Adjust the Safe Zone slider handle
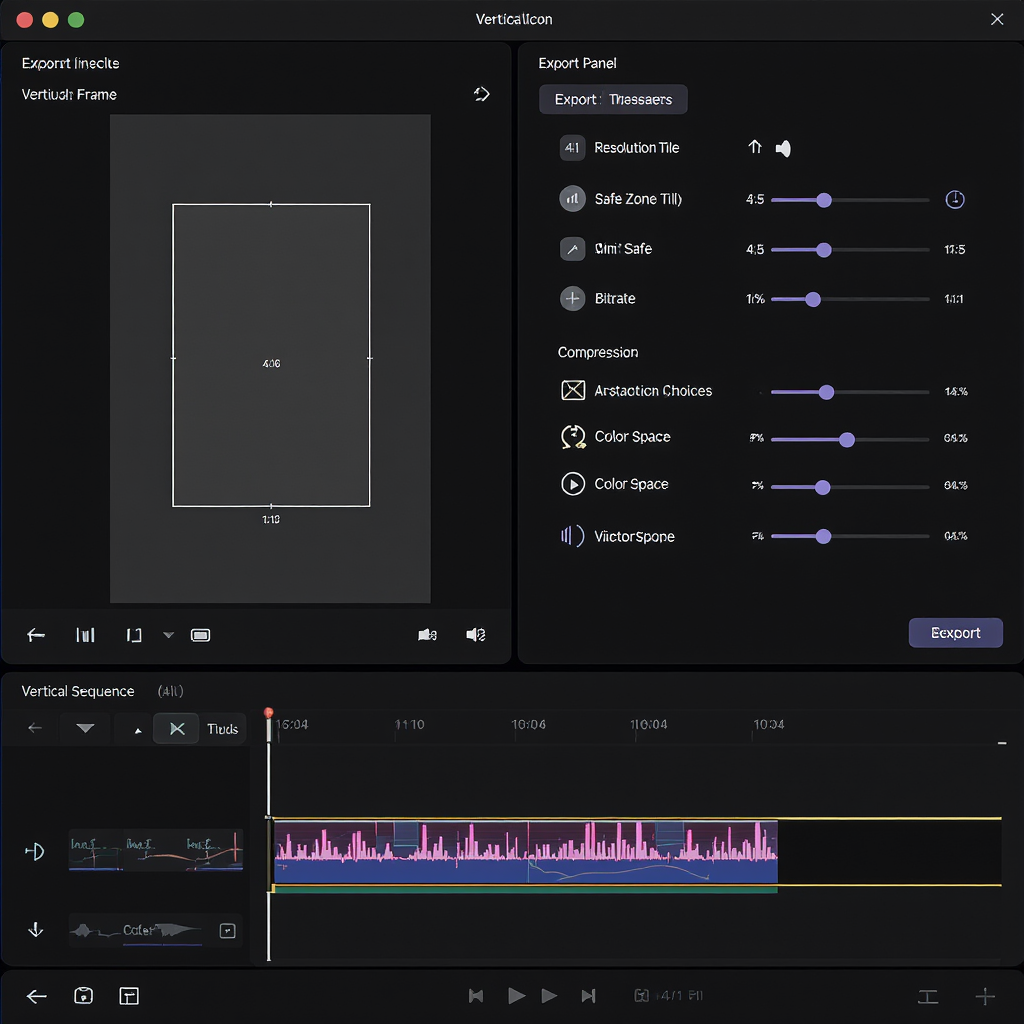This screenshot has height=1024, width=1024. point(824,200)
